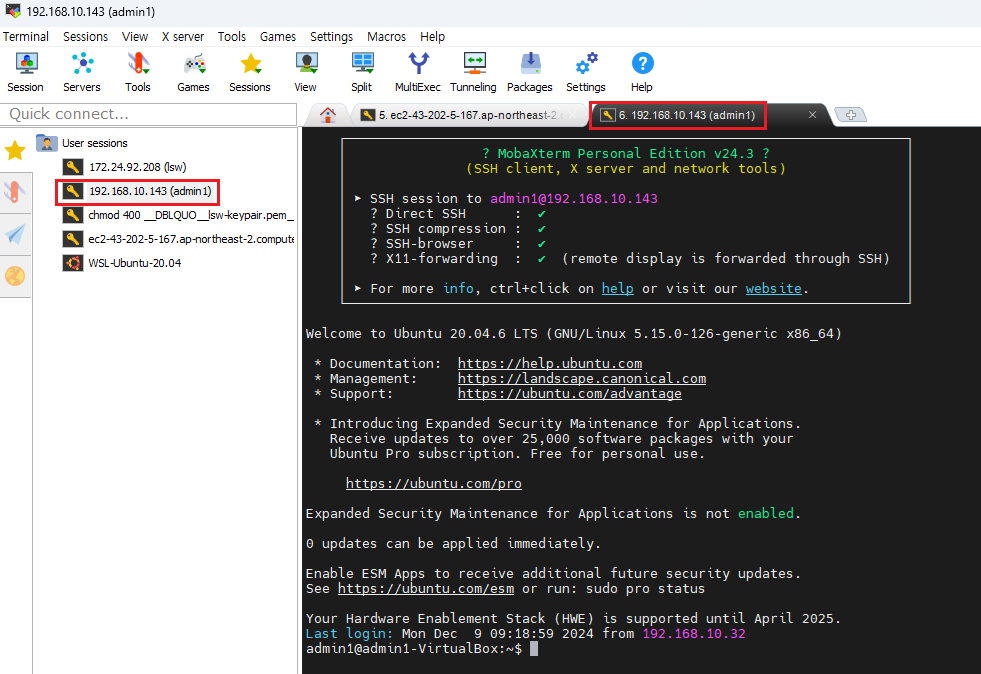Go to the Home tab icon

(328, 115)
